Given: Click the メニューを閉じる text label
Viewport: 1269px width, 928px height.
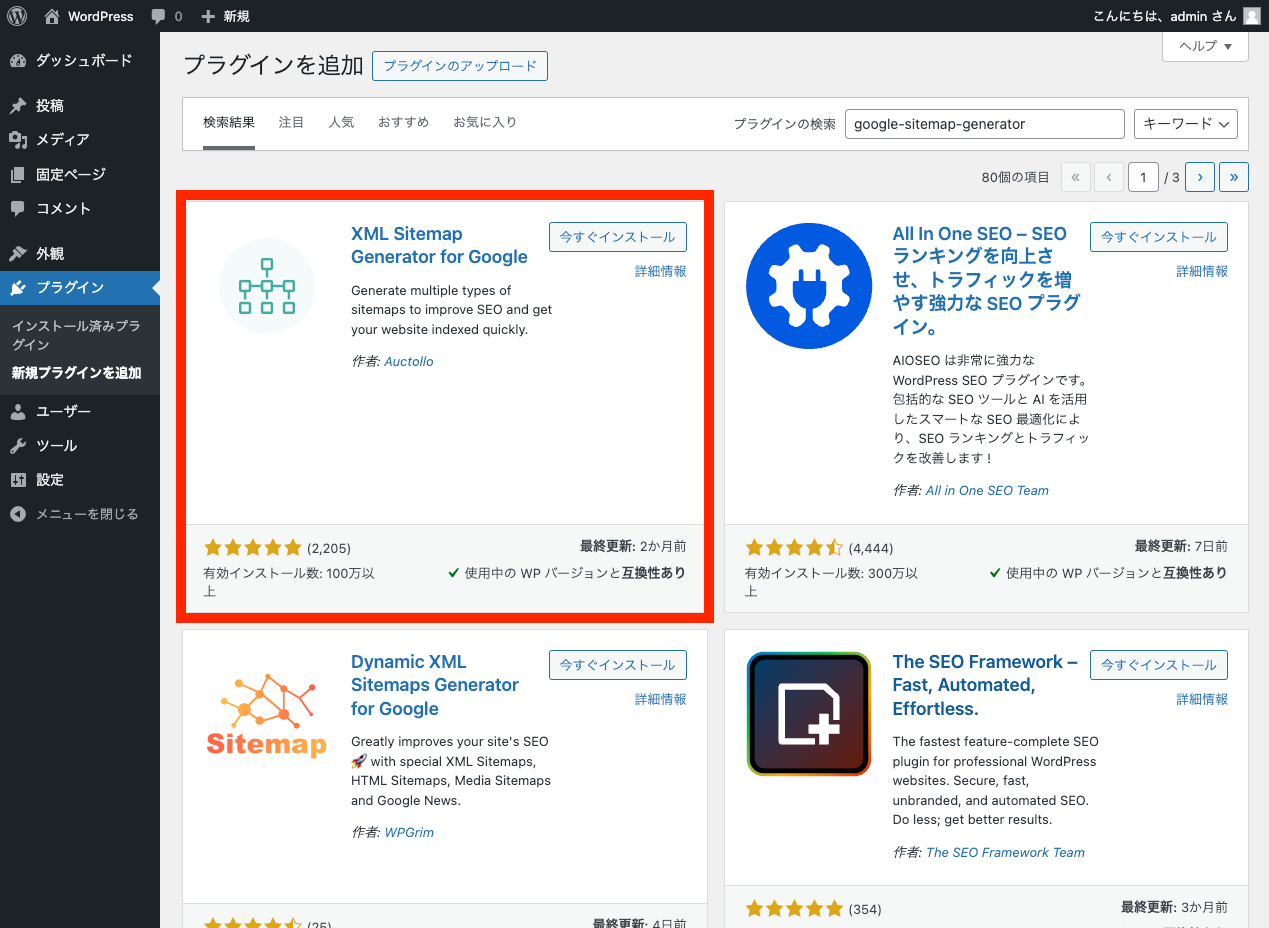Looking at the screenshot, I should pyautogui.click(x=87, y=514).
